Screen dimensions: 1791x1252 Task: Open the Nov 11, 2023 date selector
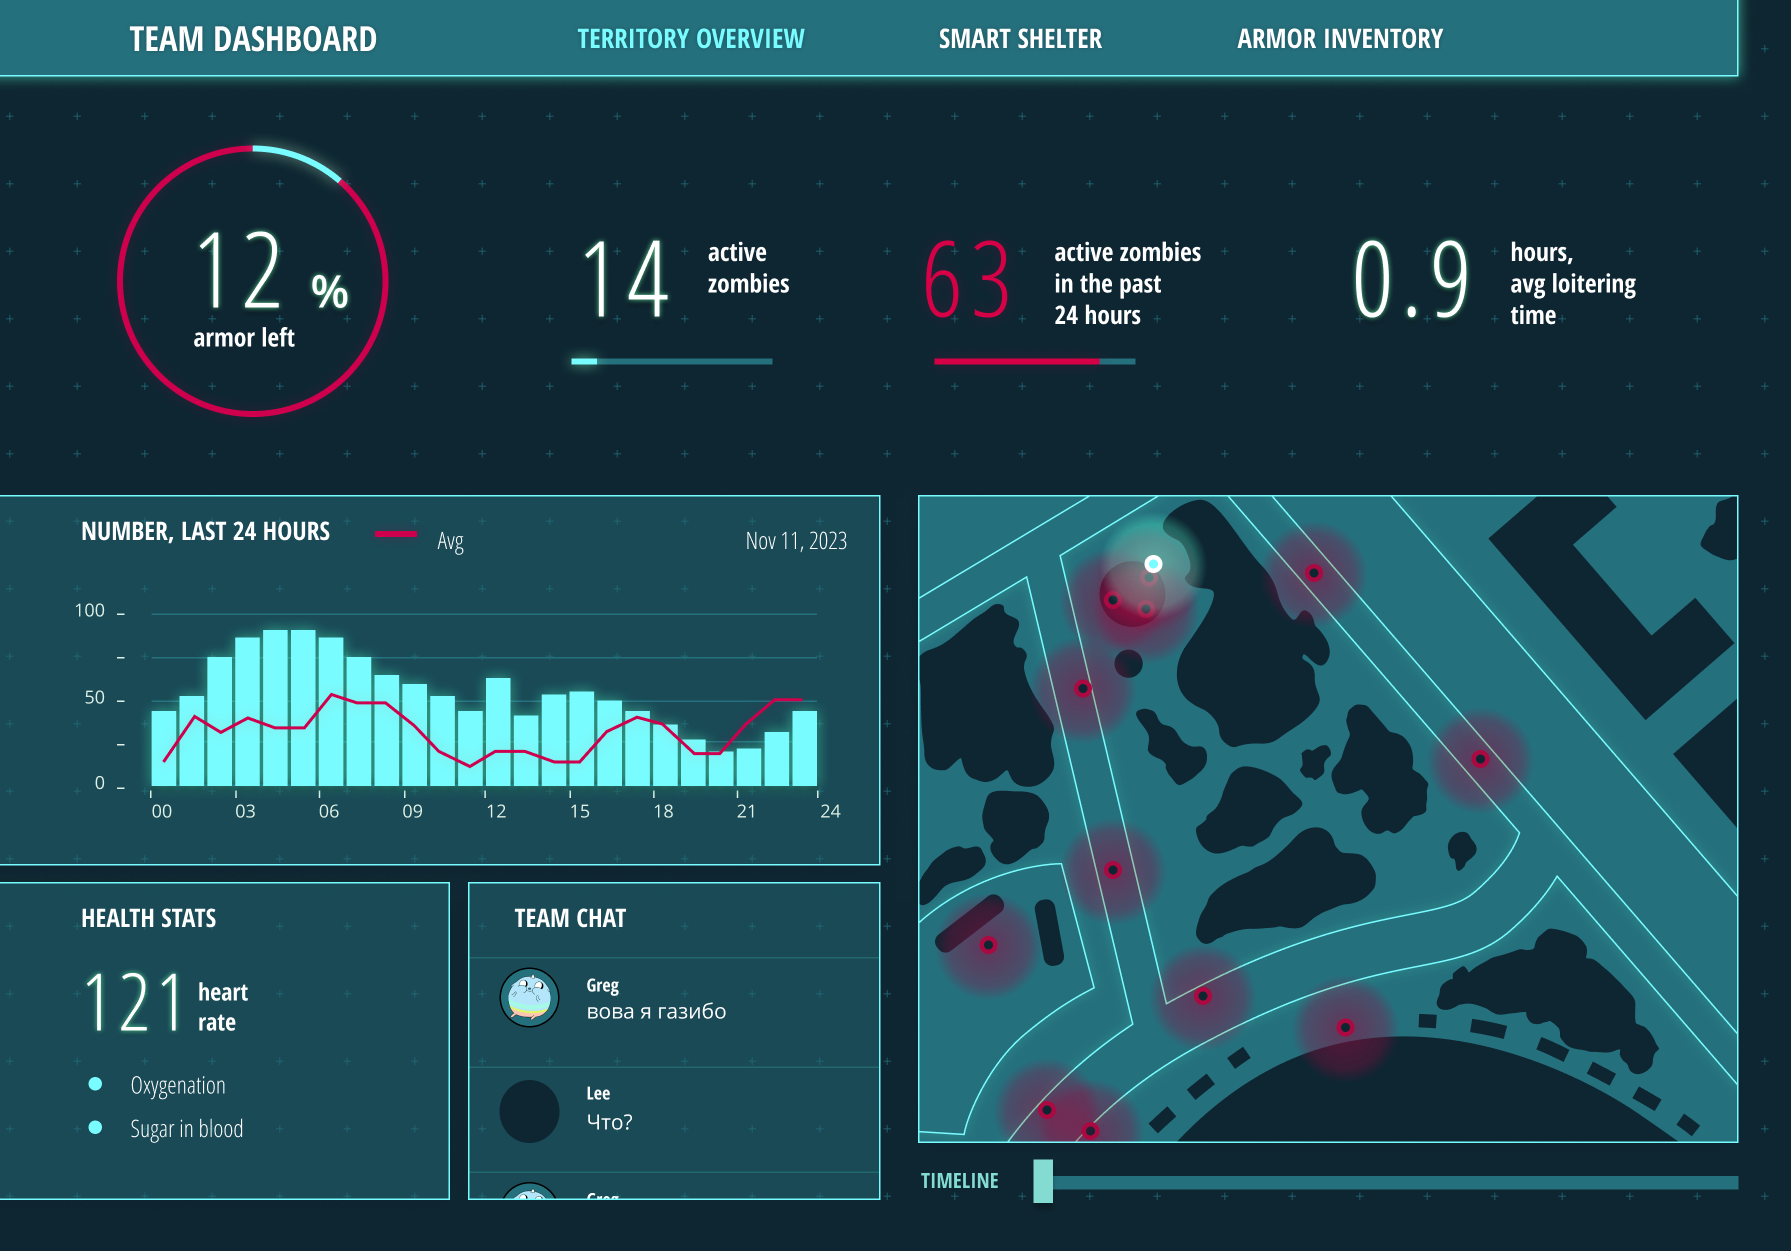click(x=795, y=541)
